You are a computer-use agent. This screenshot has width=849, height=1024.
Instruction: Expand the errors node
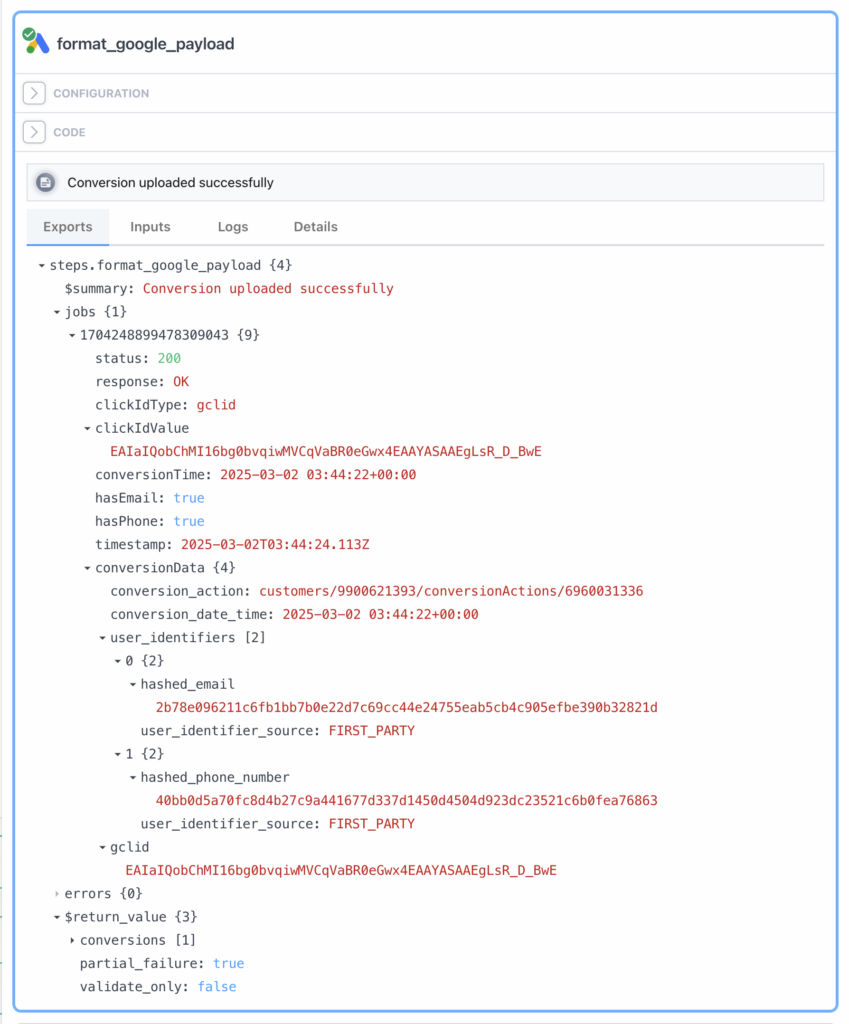pyautogui.click(x=57, y=893)
